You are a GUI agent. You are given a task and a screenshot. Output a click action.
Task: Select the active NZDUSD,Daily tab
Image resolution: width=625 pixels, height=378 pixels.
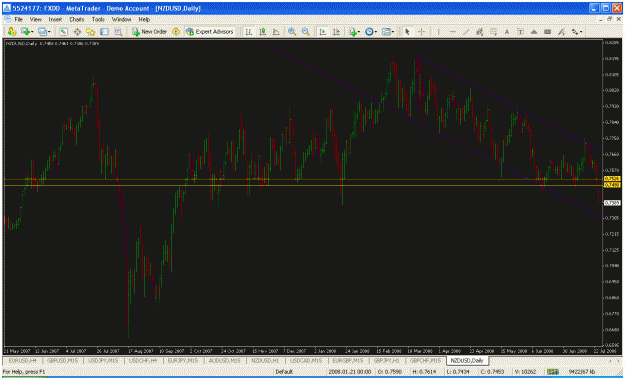467,360
